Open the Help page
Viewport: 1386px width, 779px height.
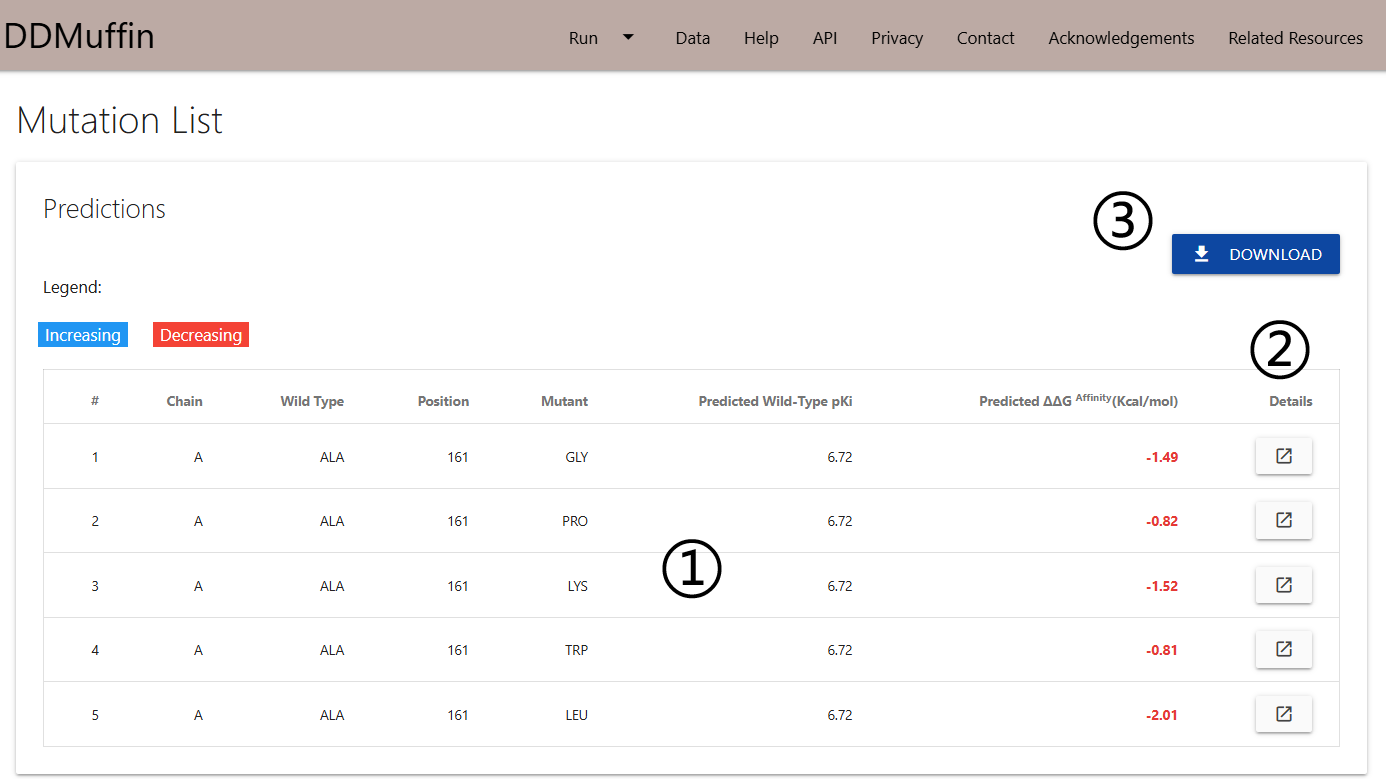761,38
